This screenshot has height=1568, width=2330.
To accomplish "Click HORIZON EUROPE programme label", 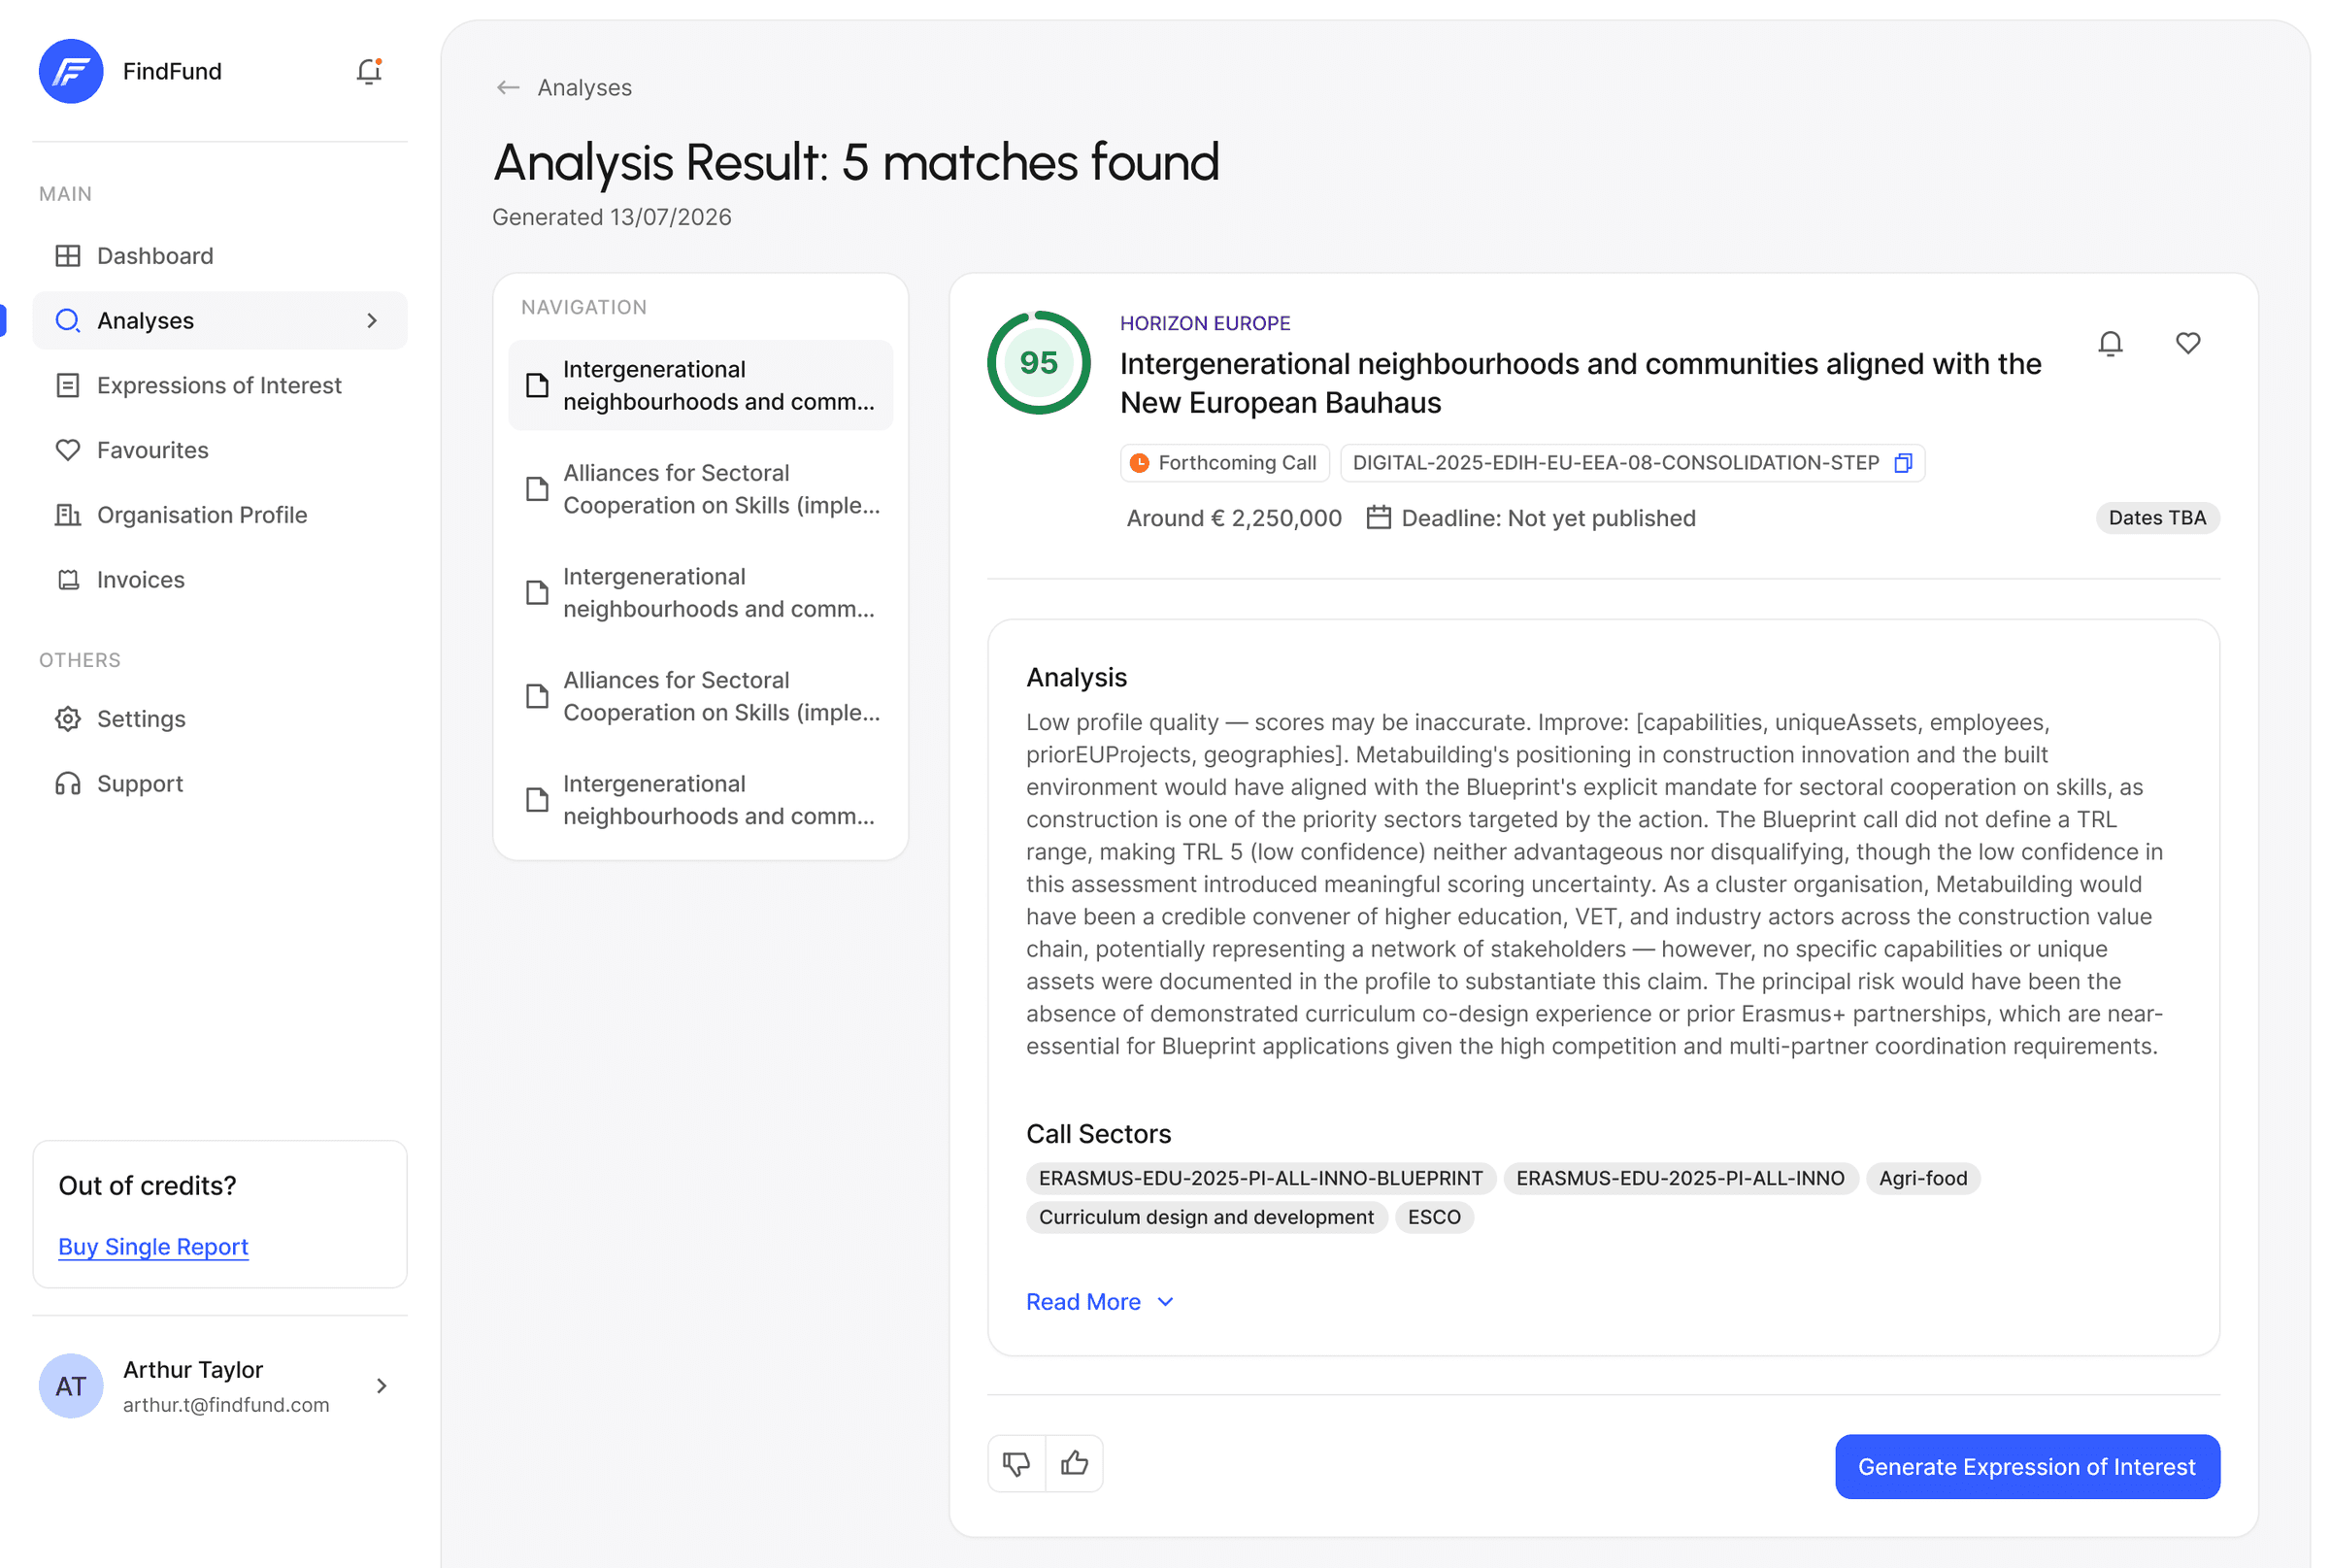I will [x=1205, y=323].
